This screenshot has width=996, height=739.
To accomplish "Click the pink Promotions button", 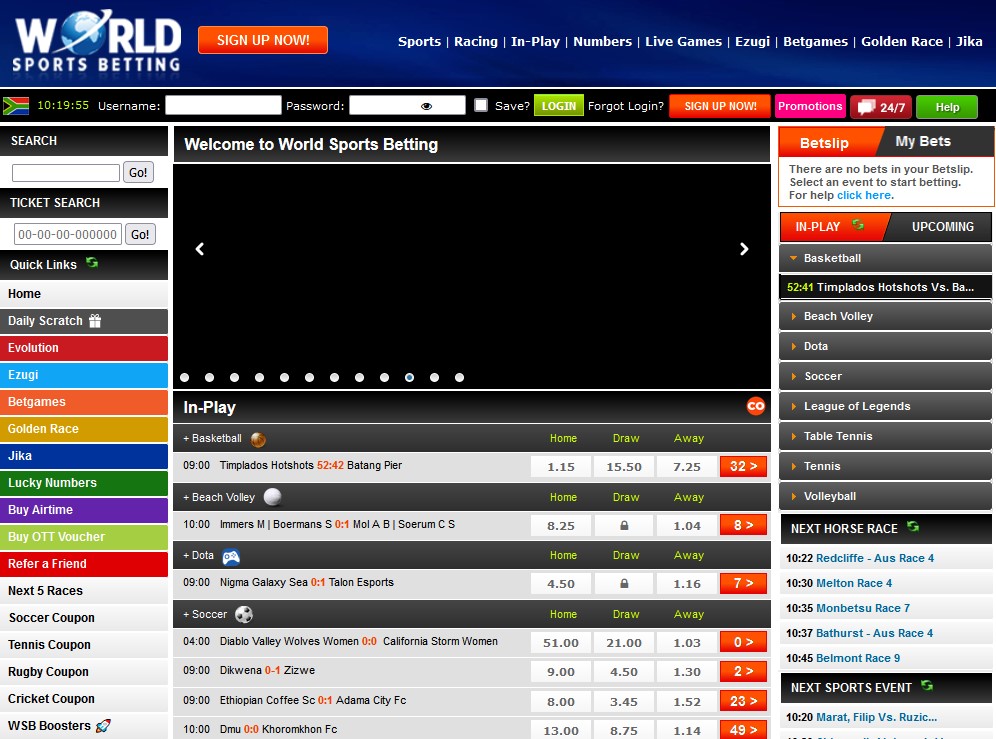I will click(810, 106).
